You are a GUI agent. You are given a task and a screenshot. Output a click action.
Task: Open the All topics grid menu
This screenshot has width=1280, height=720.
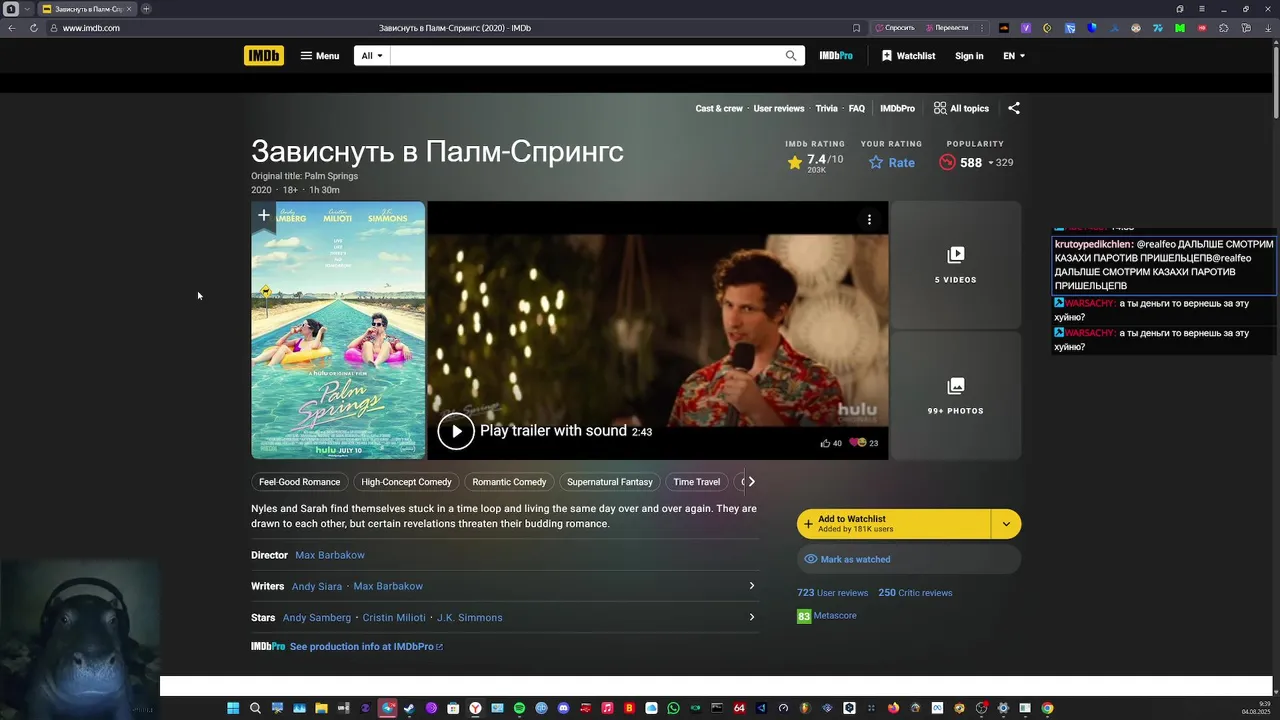961,108
